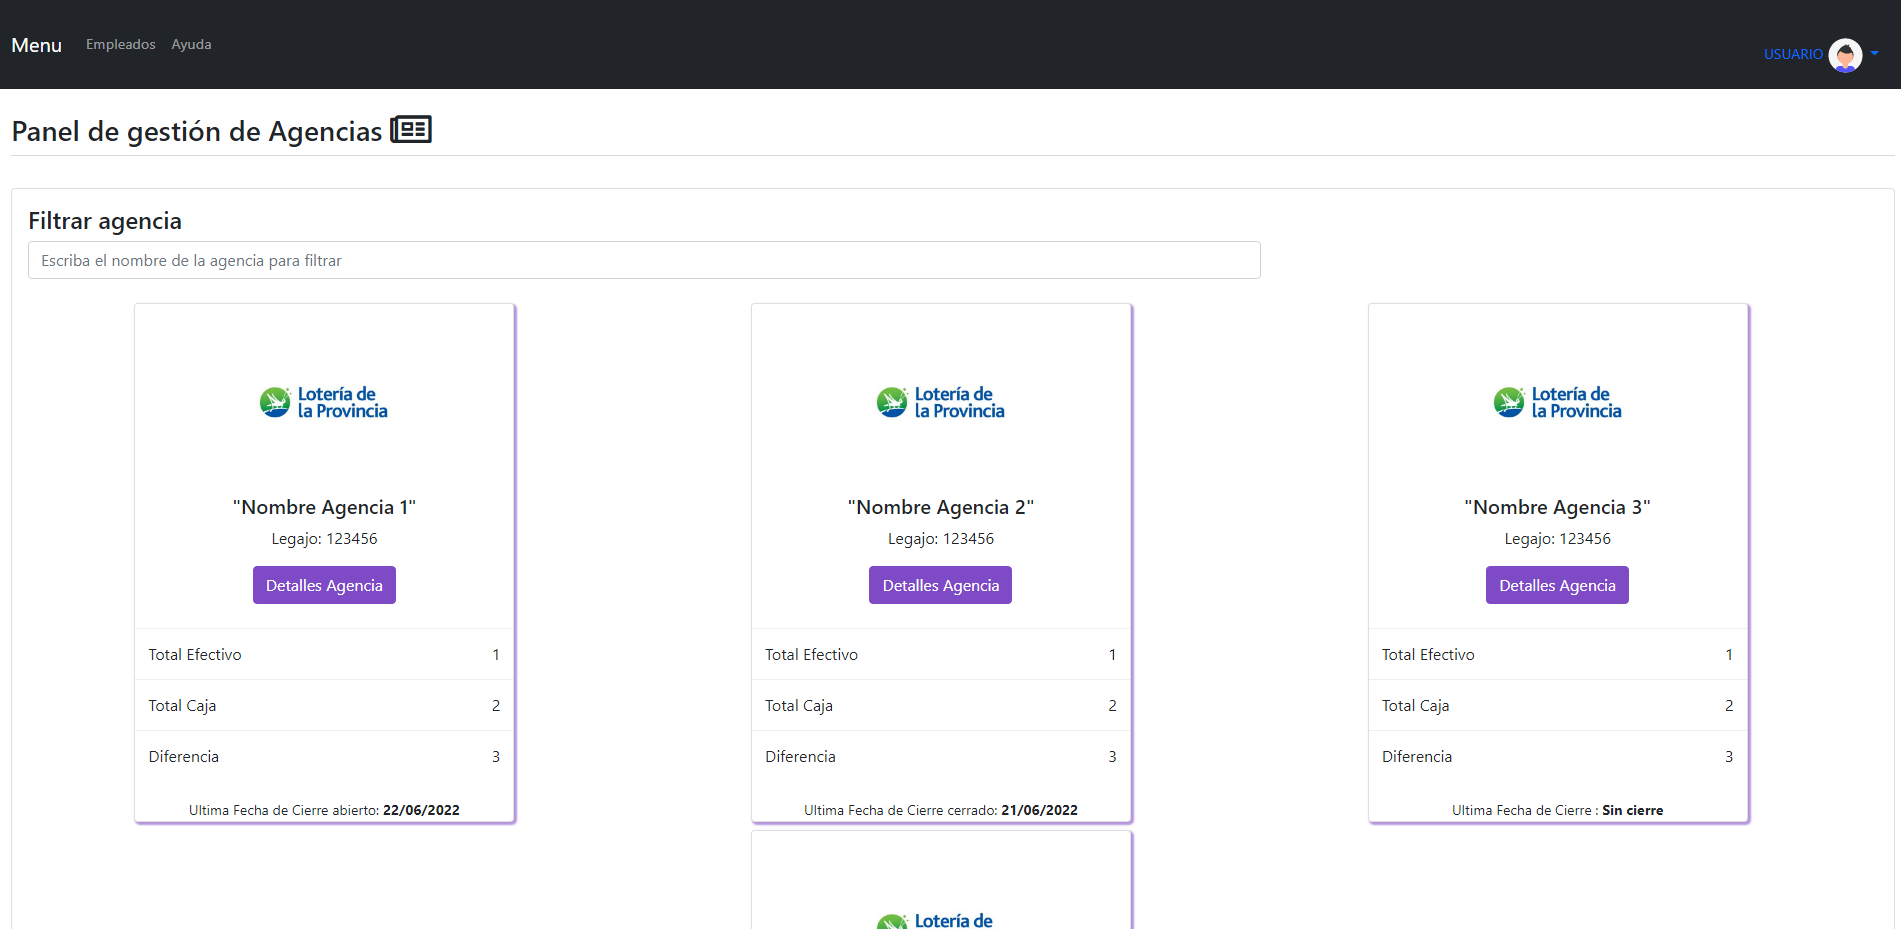This screenshot has height=929, width=1901.
Task: Click the Menu brand link
Action: [36, 45]
